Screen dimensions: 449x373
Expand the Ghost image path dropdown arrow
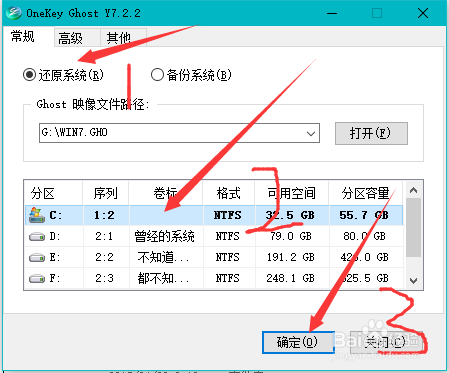pos(311,133)
